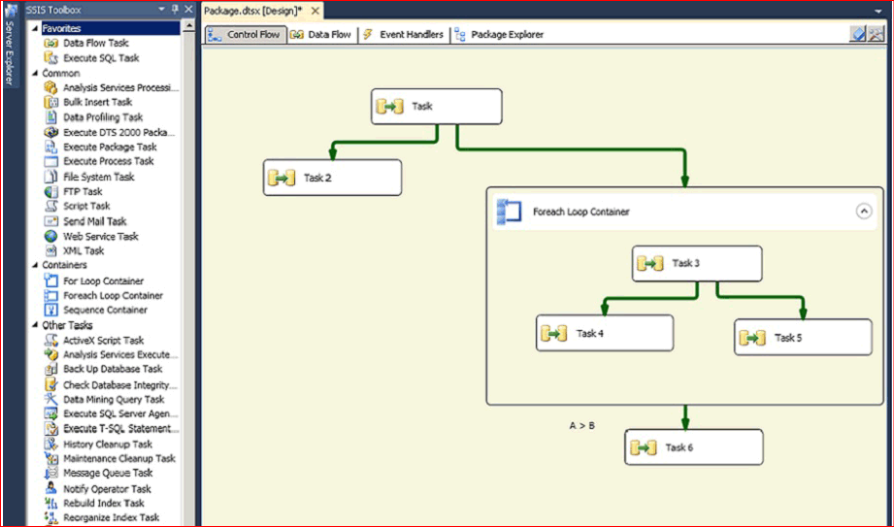Select the Web Service Task icon

52,236
